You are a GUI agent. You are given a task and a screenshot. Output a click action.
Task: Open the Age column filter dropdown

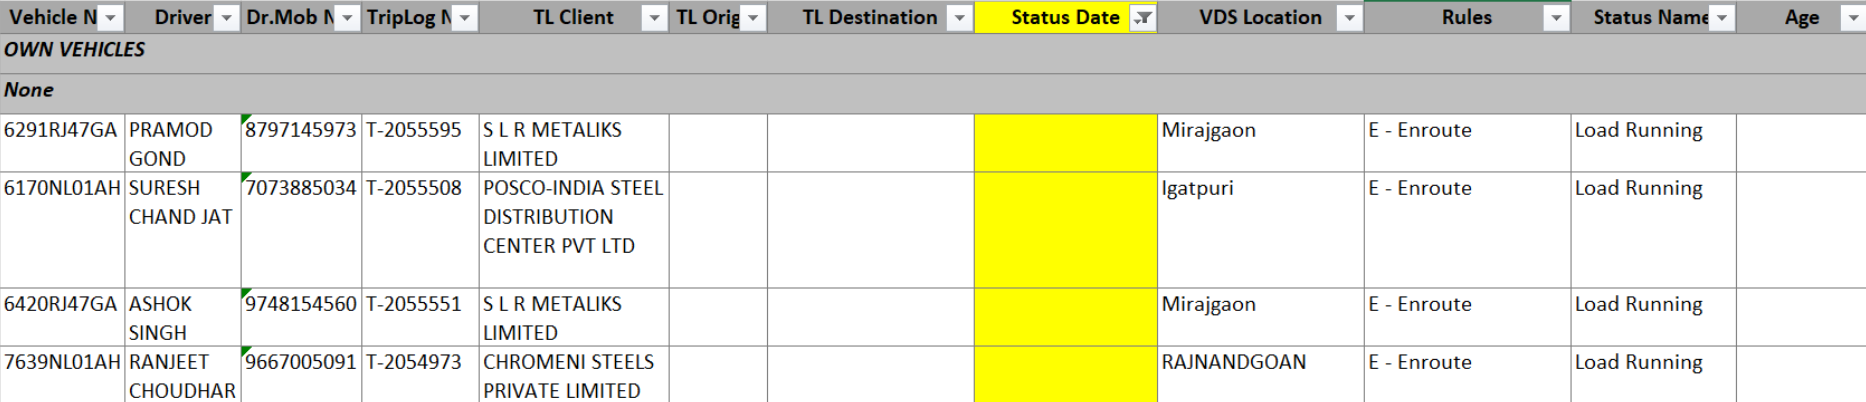coord(1851,18)
